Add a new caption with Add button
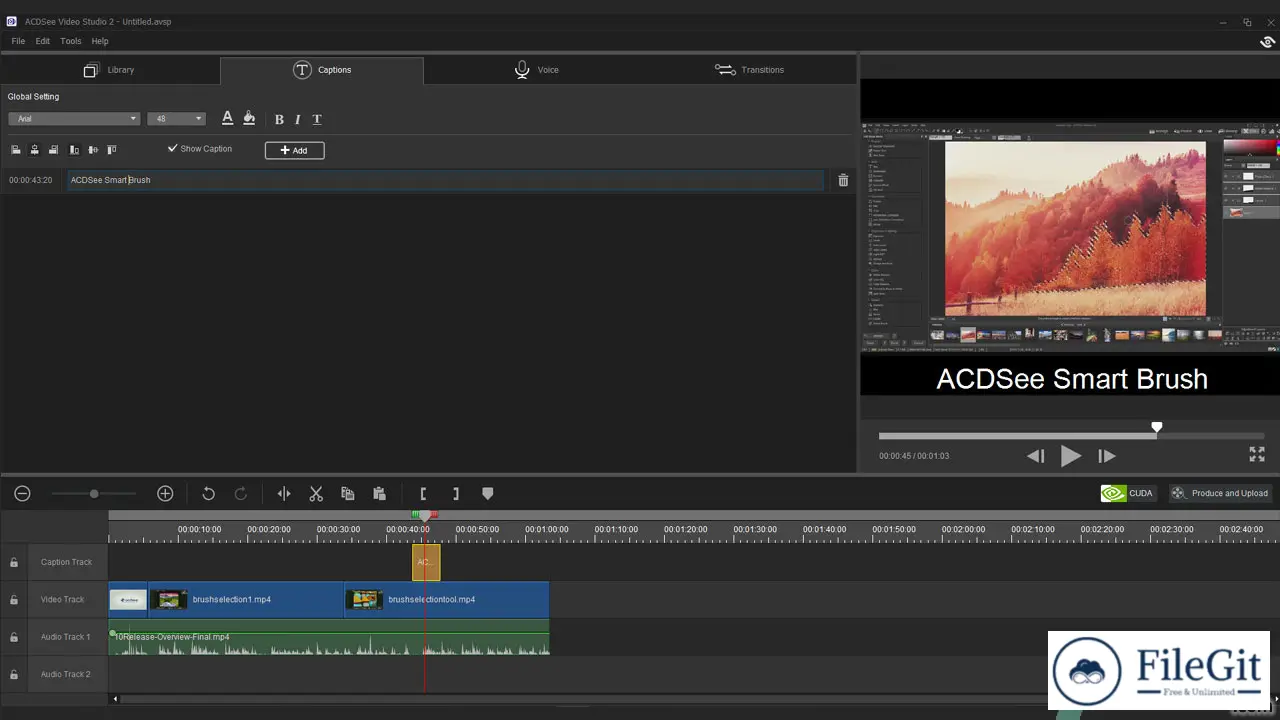Viewport: 1280px width, 720px height. pyautogui.click(x=294, y=150)
